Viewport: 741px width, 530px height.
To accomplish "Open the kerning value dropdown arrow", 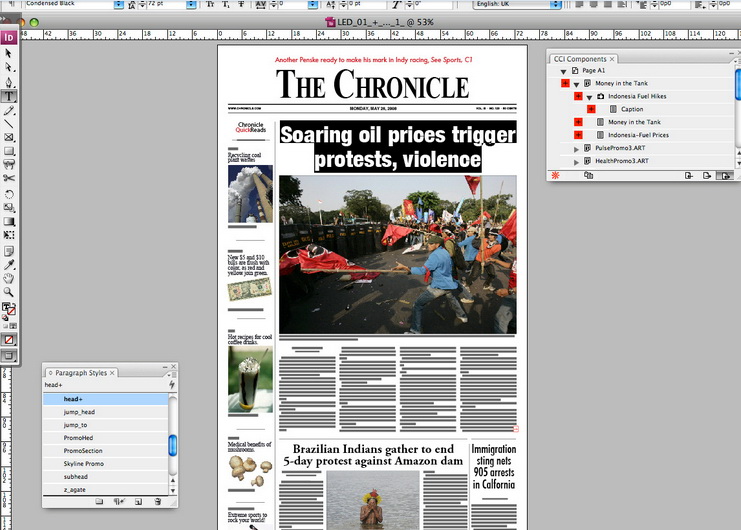I will pyautogui.click(x=313, y=5).
